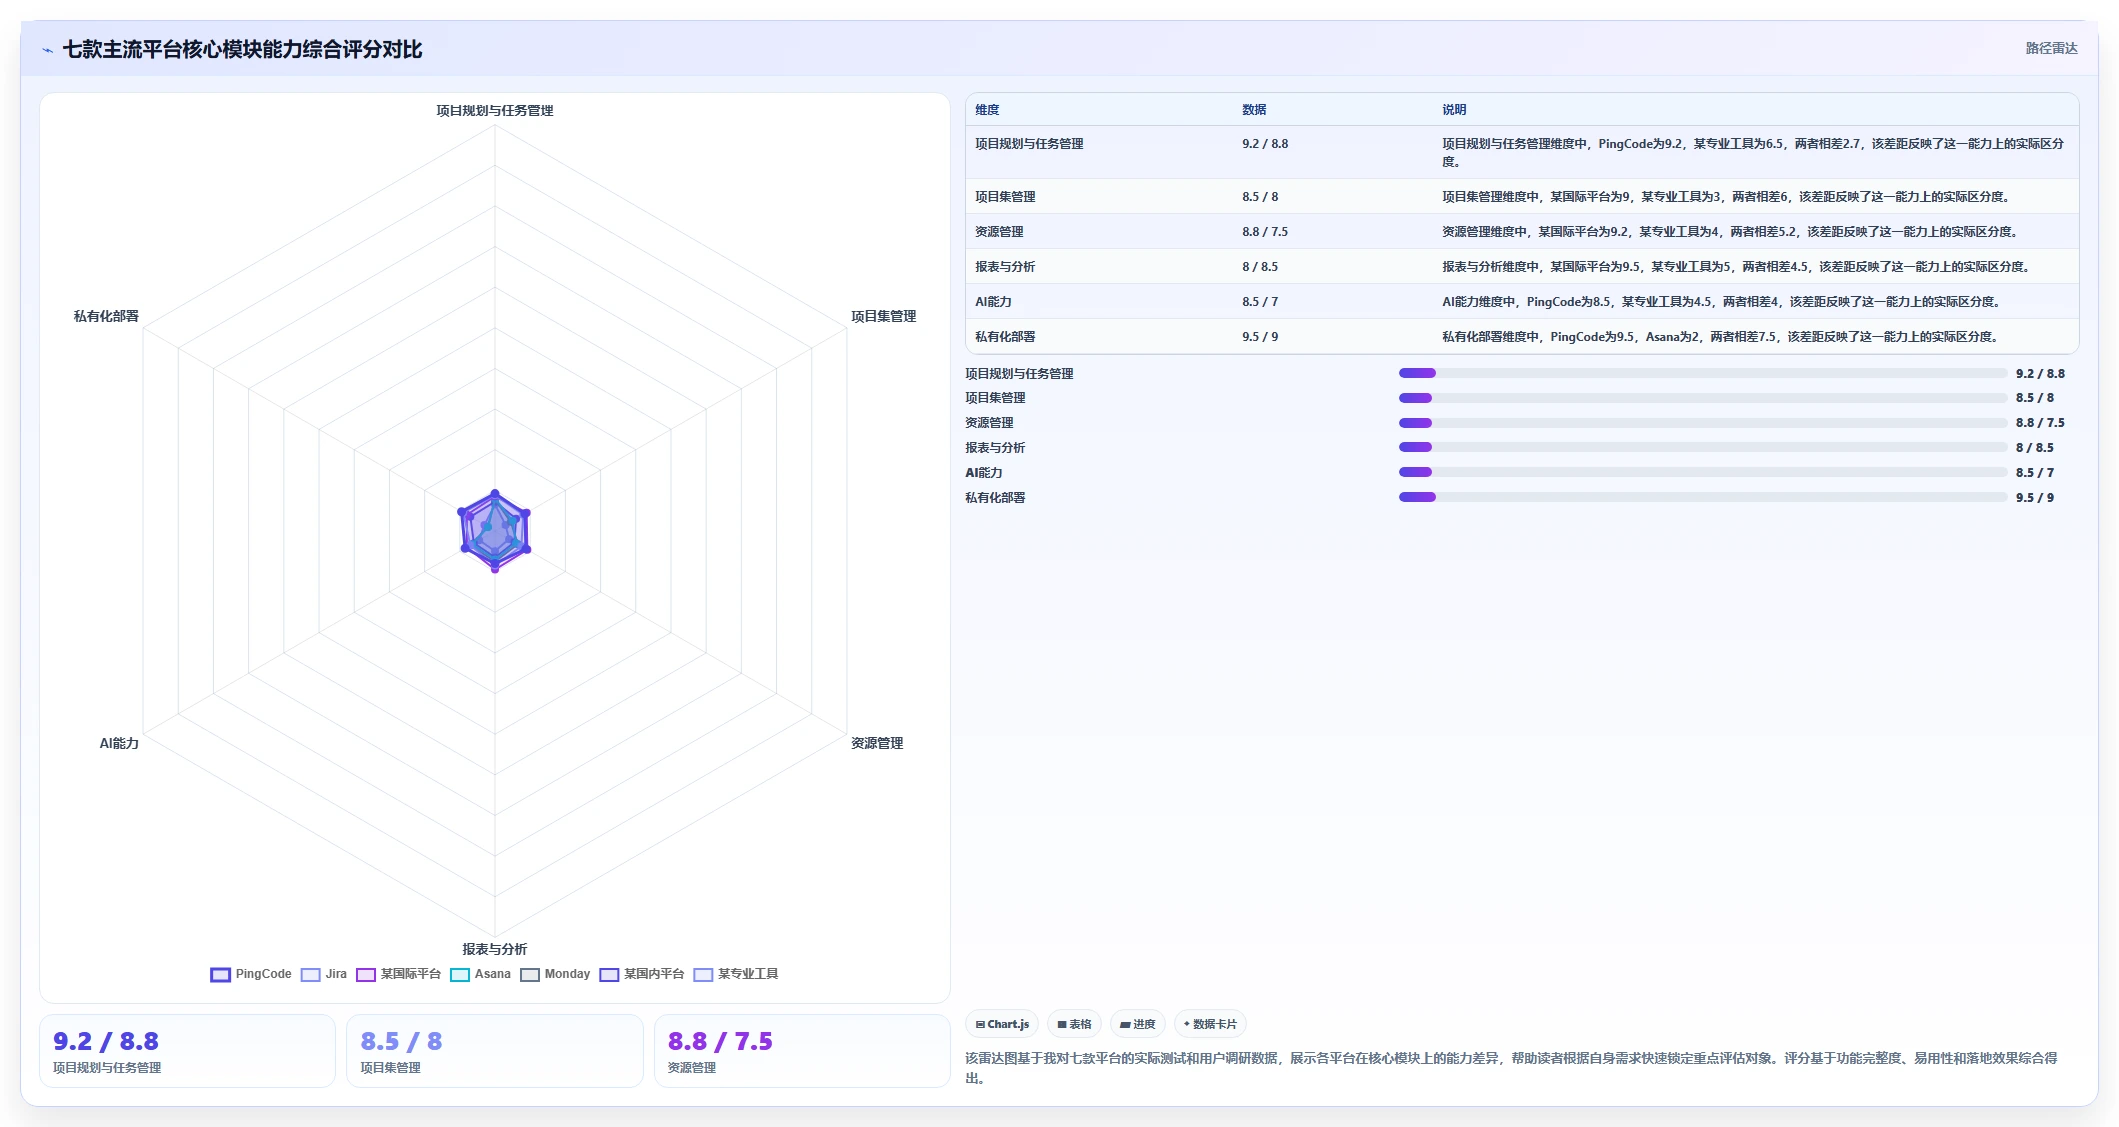Click the Chart.js tag

point(1002,1024)
